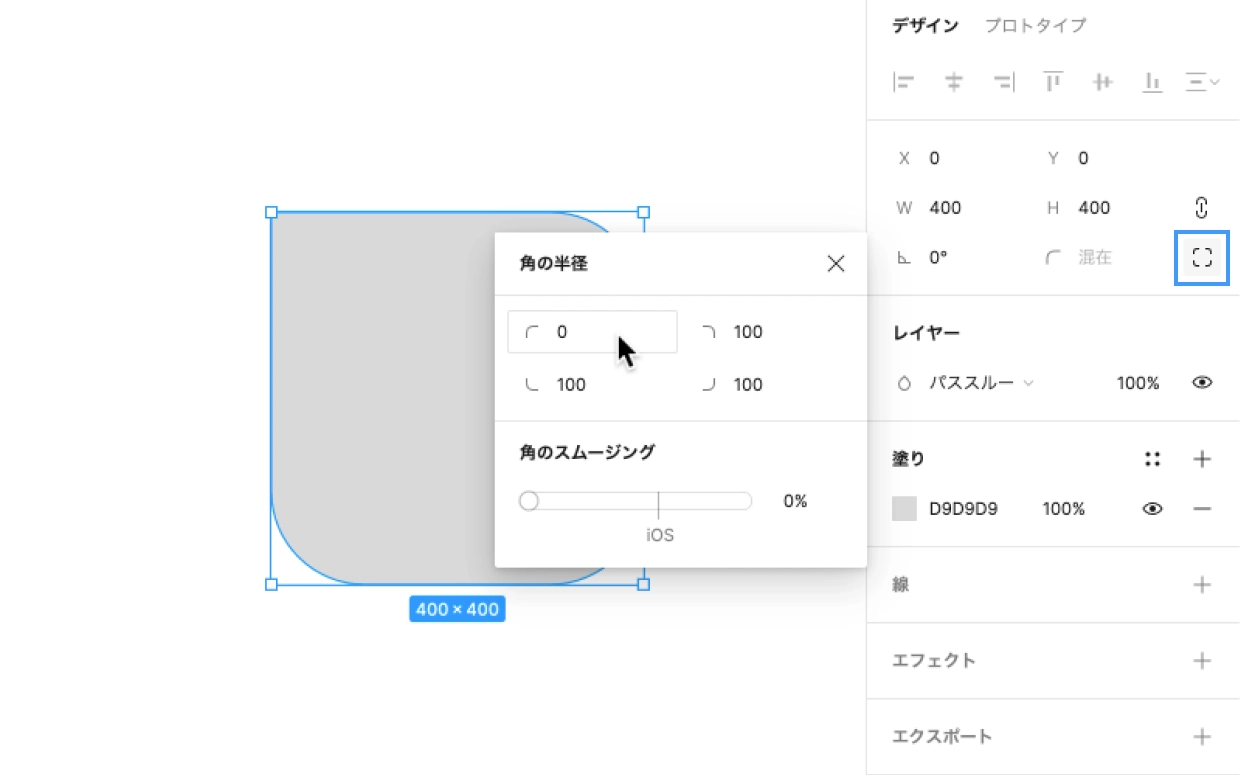Click the top-left corner radius field
Screen dimensions: 1240x775
(593, 332)
